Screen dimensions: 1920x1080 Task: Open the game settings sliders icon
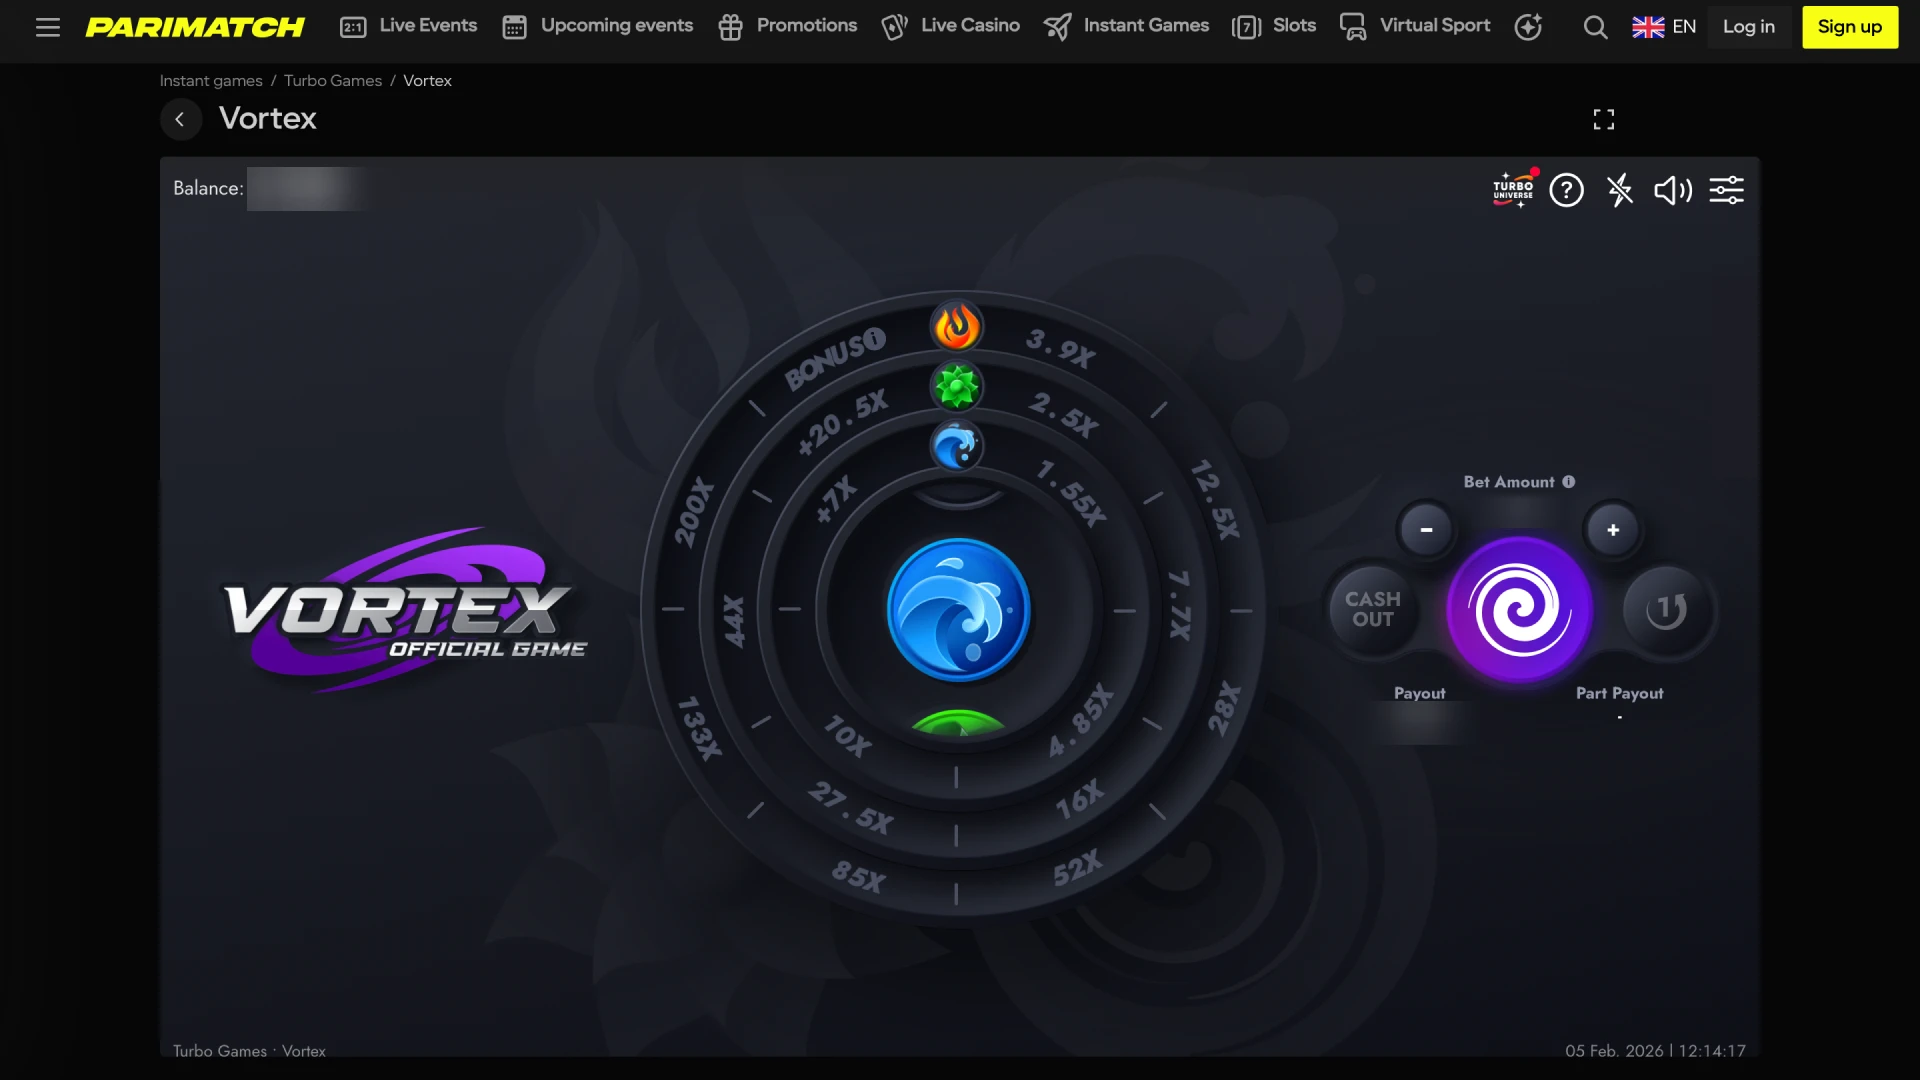[x=1727, y=190]
